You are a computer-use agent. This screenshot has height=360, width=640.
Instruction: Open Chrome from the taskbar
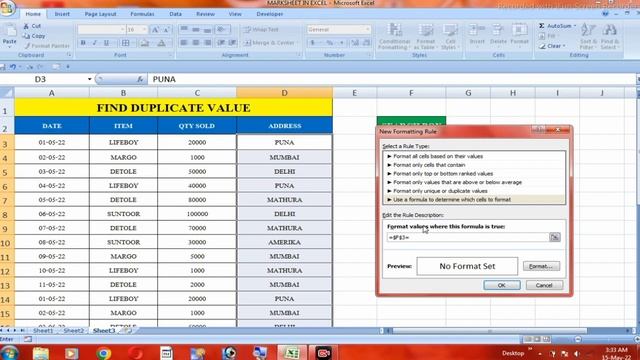(x=104, y=353)
